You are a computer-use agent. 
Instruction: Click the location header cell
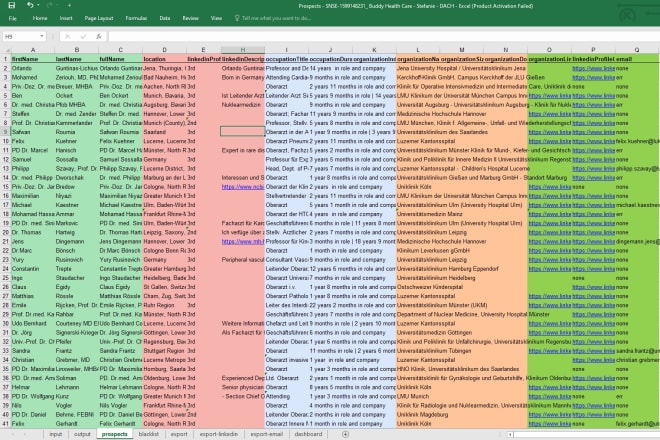click(x=164, y=59)
